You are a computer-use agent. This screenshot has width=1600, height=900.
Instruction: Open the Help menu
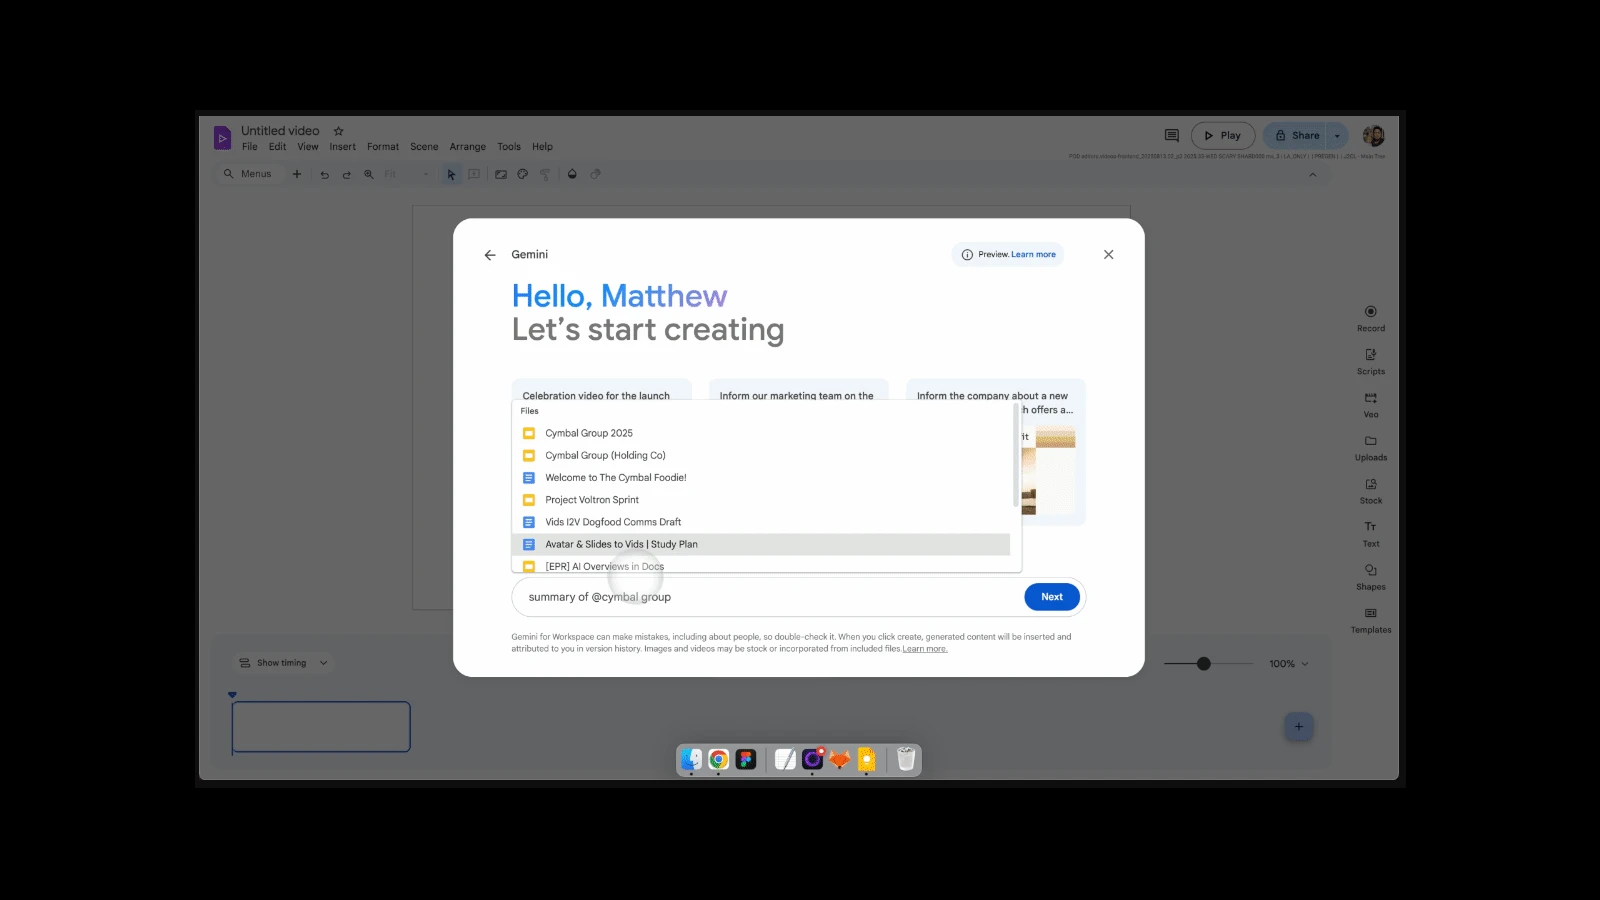(542, 147)
